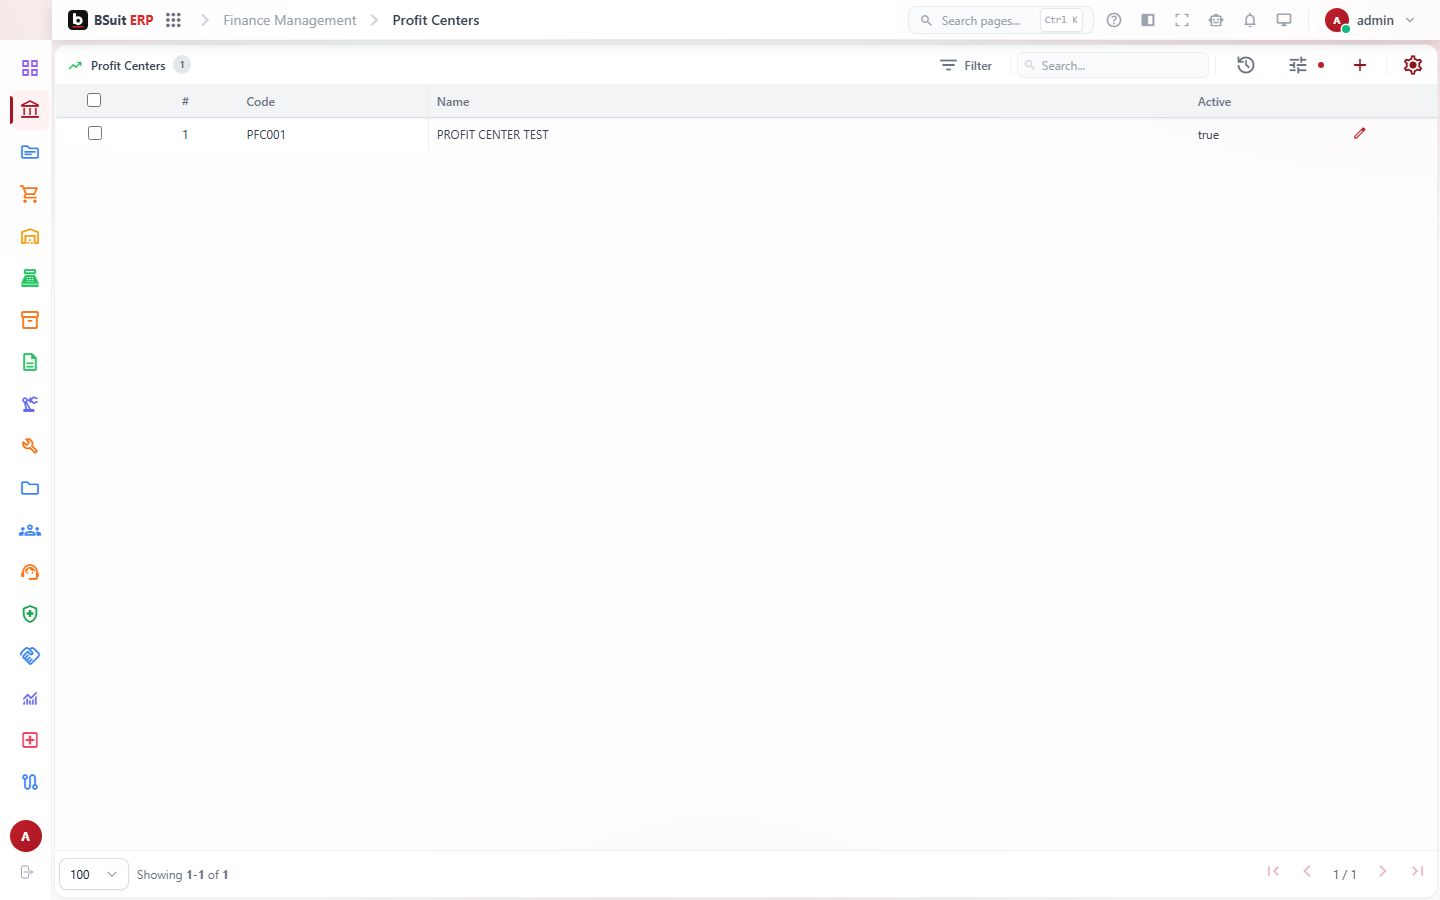Open the red gear settings icon
This screenshot has width=1440, height=900.
click(1413, 65)
